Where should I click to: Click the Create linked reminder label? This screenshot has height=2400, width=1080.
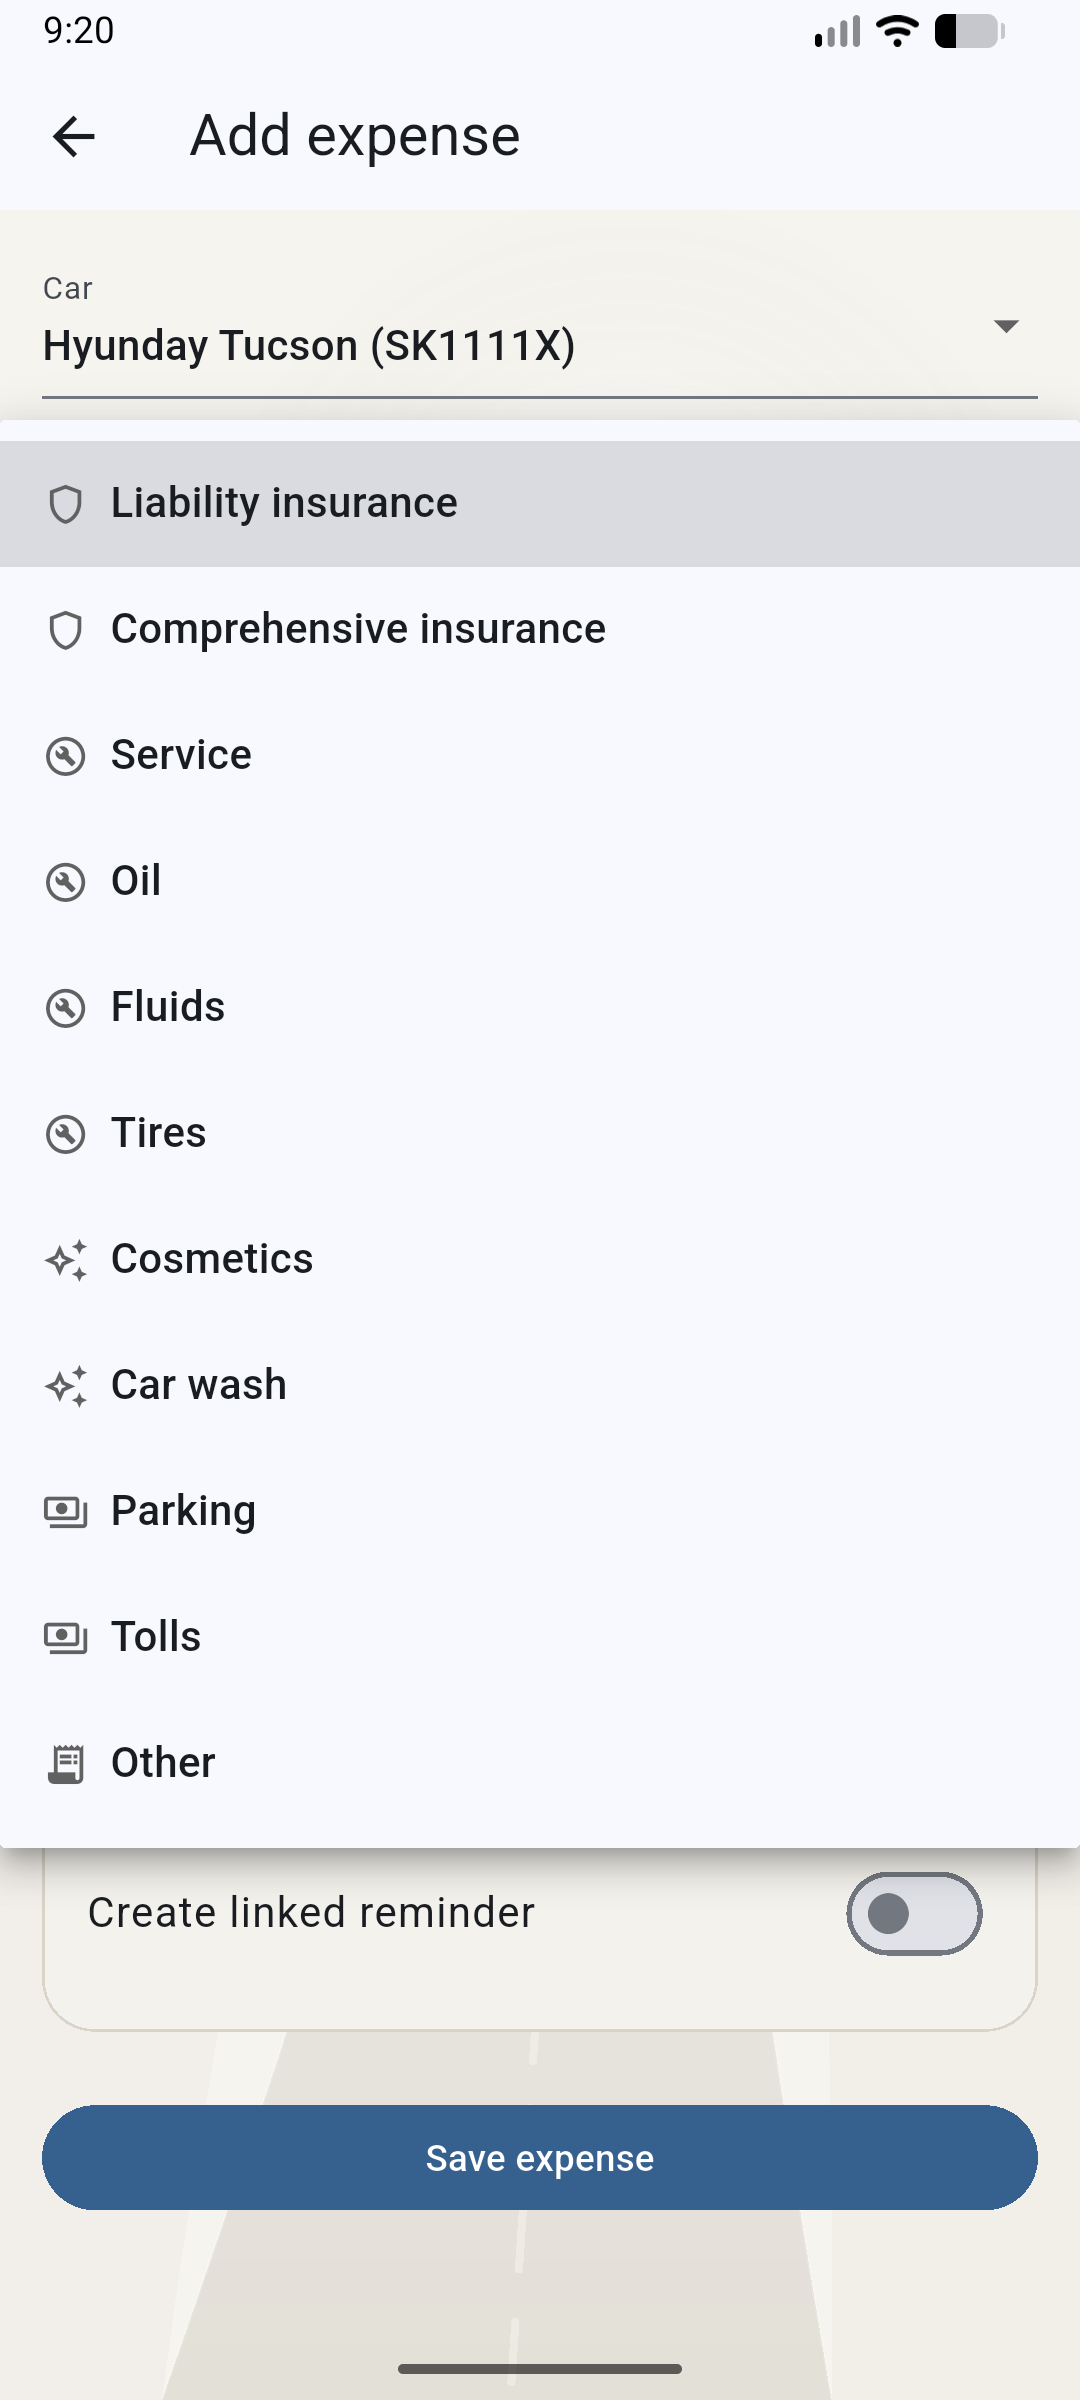tap(311, 1913)
